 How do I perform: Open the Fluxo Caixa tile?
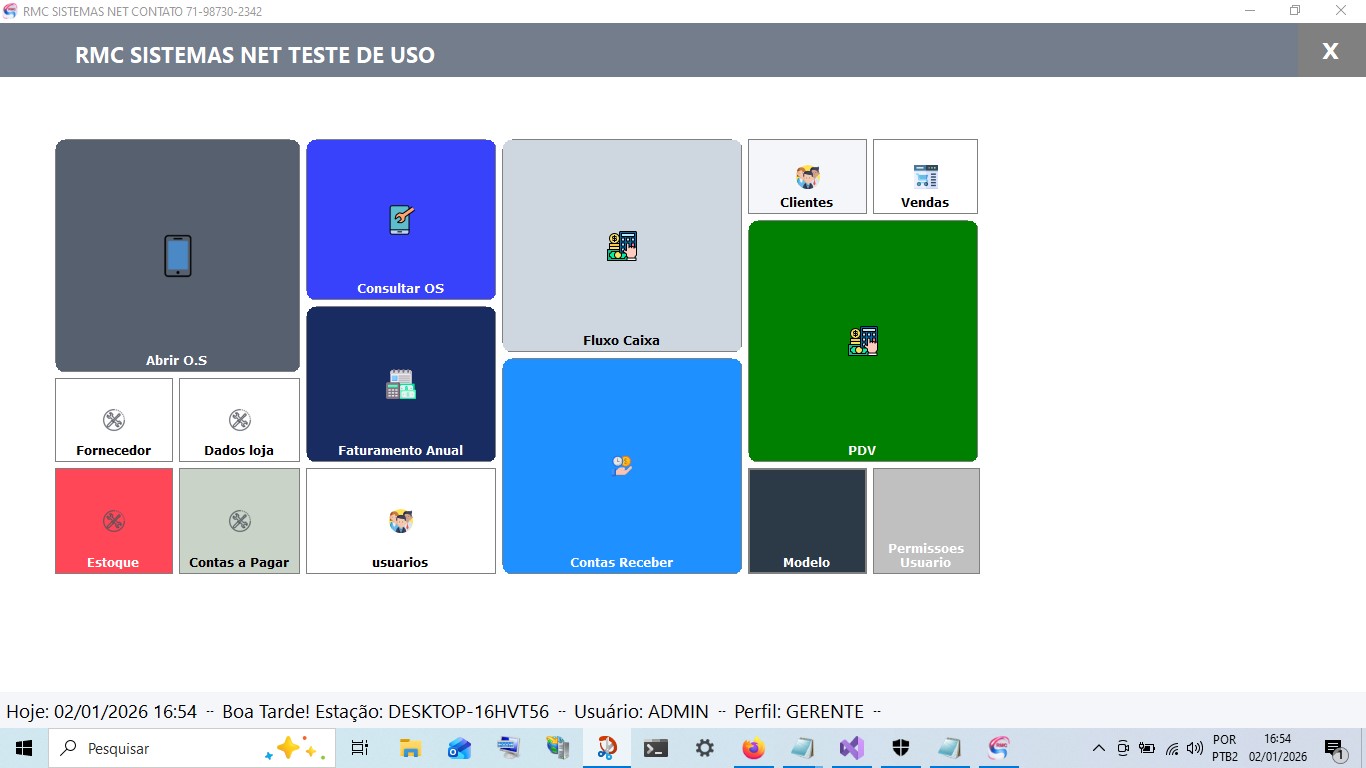tap(621, 246)
